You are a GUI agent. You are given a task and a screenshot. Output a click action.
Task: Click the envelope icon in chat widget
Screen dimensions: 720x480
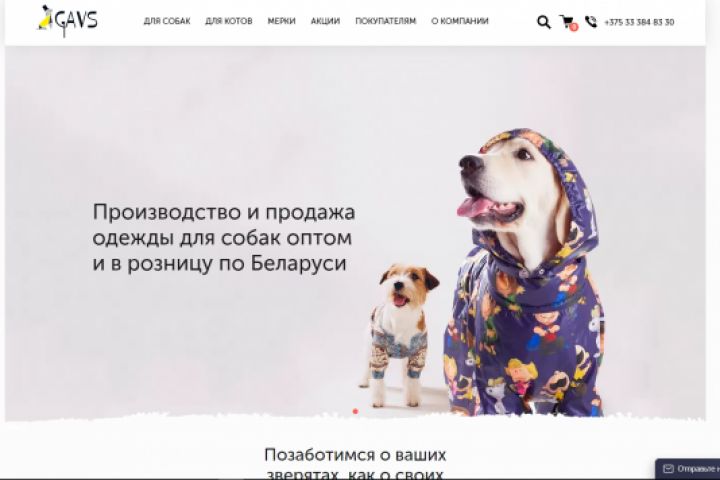669,469
